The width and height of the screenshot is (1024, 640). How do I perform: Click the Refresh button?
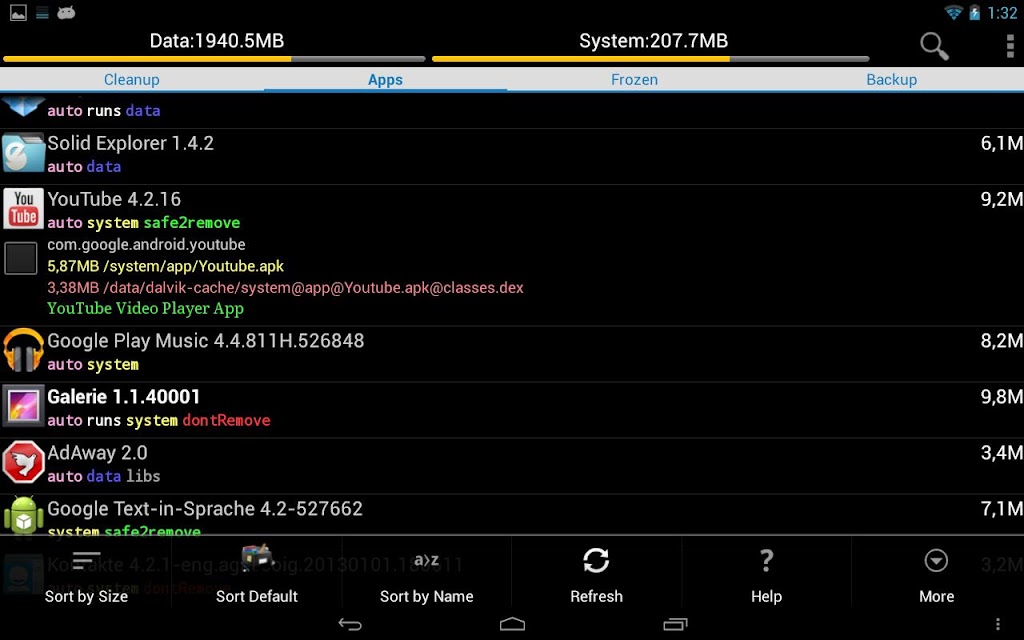pyautogui.click(x=596, y=575)
